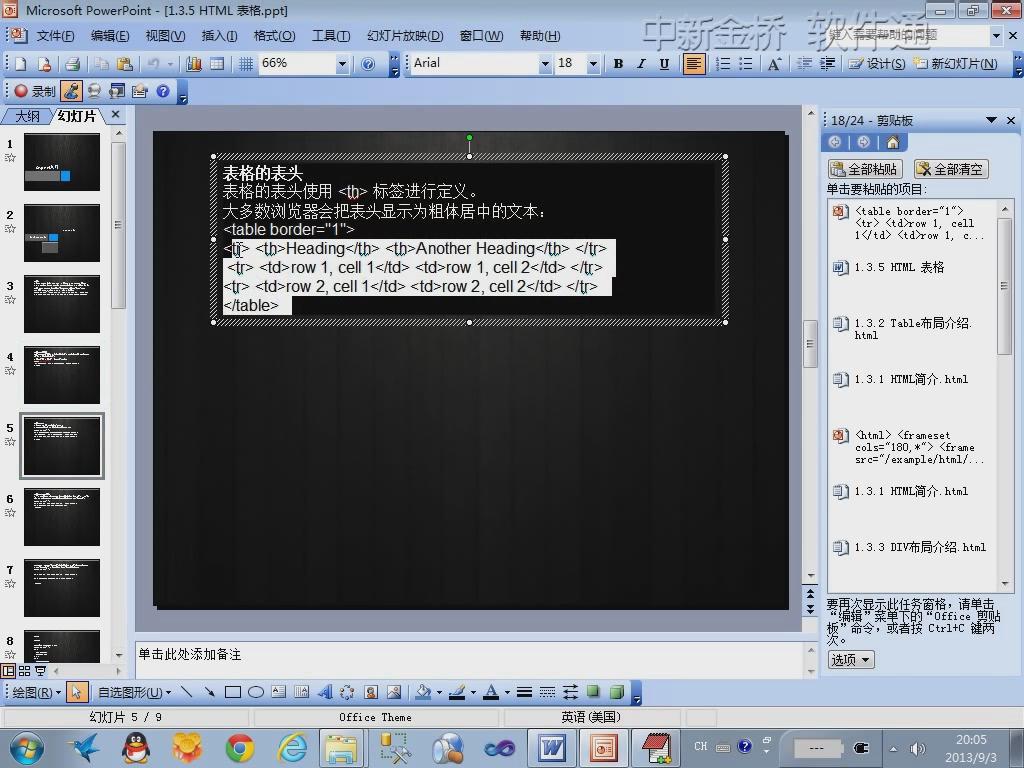Switch to slide sorter view
The height and width of the screenshot is (768, 1024).
coord(25,671)
